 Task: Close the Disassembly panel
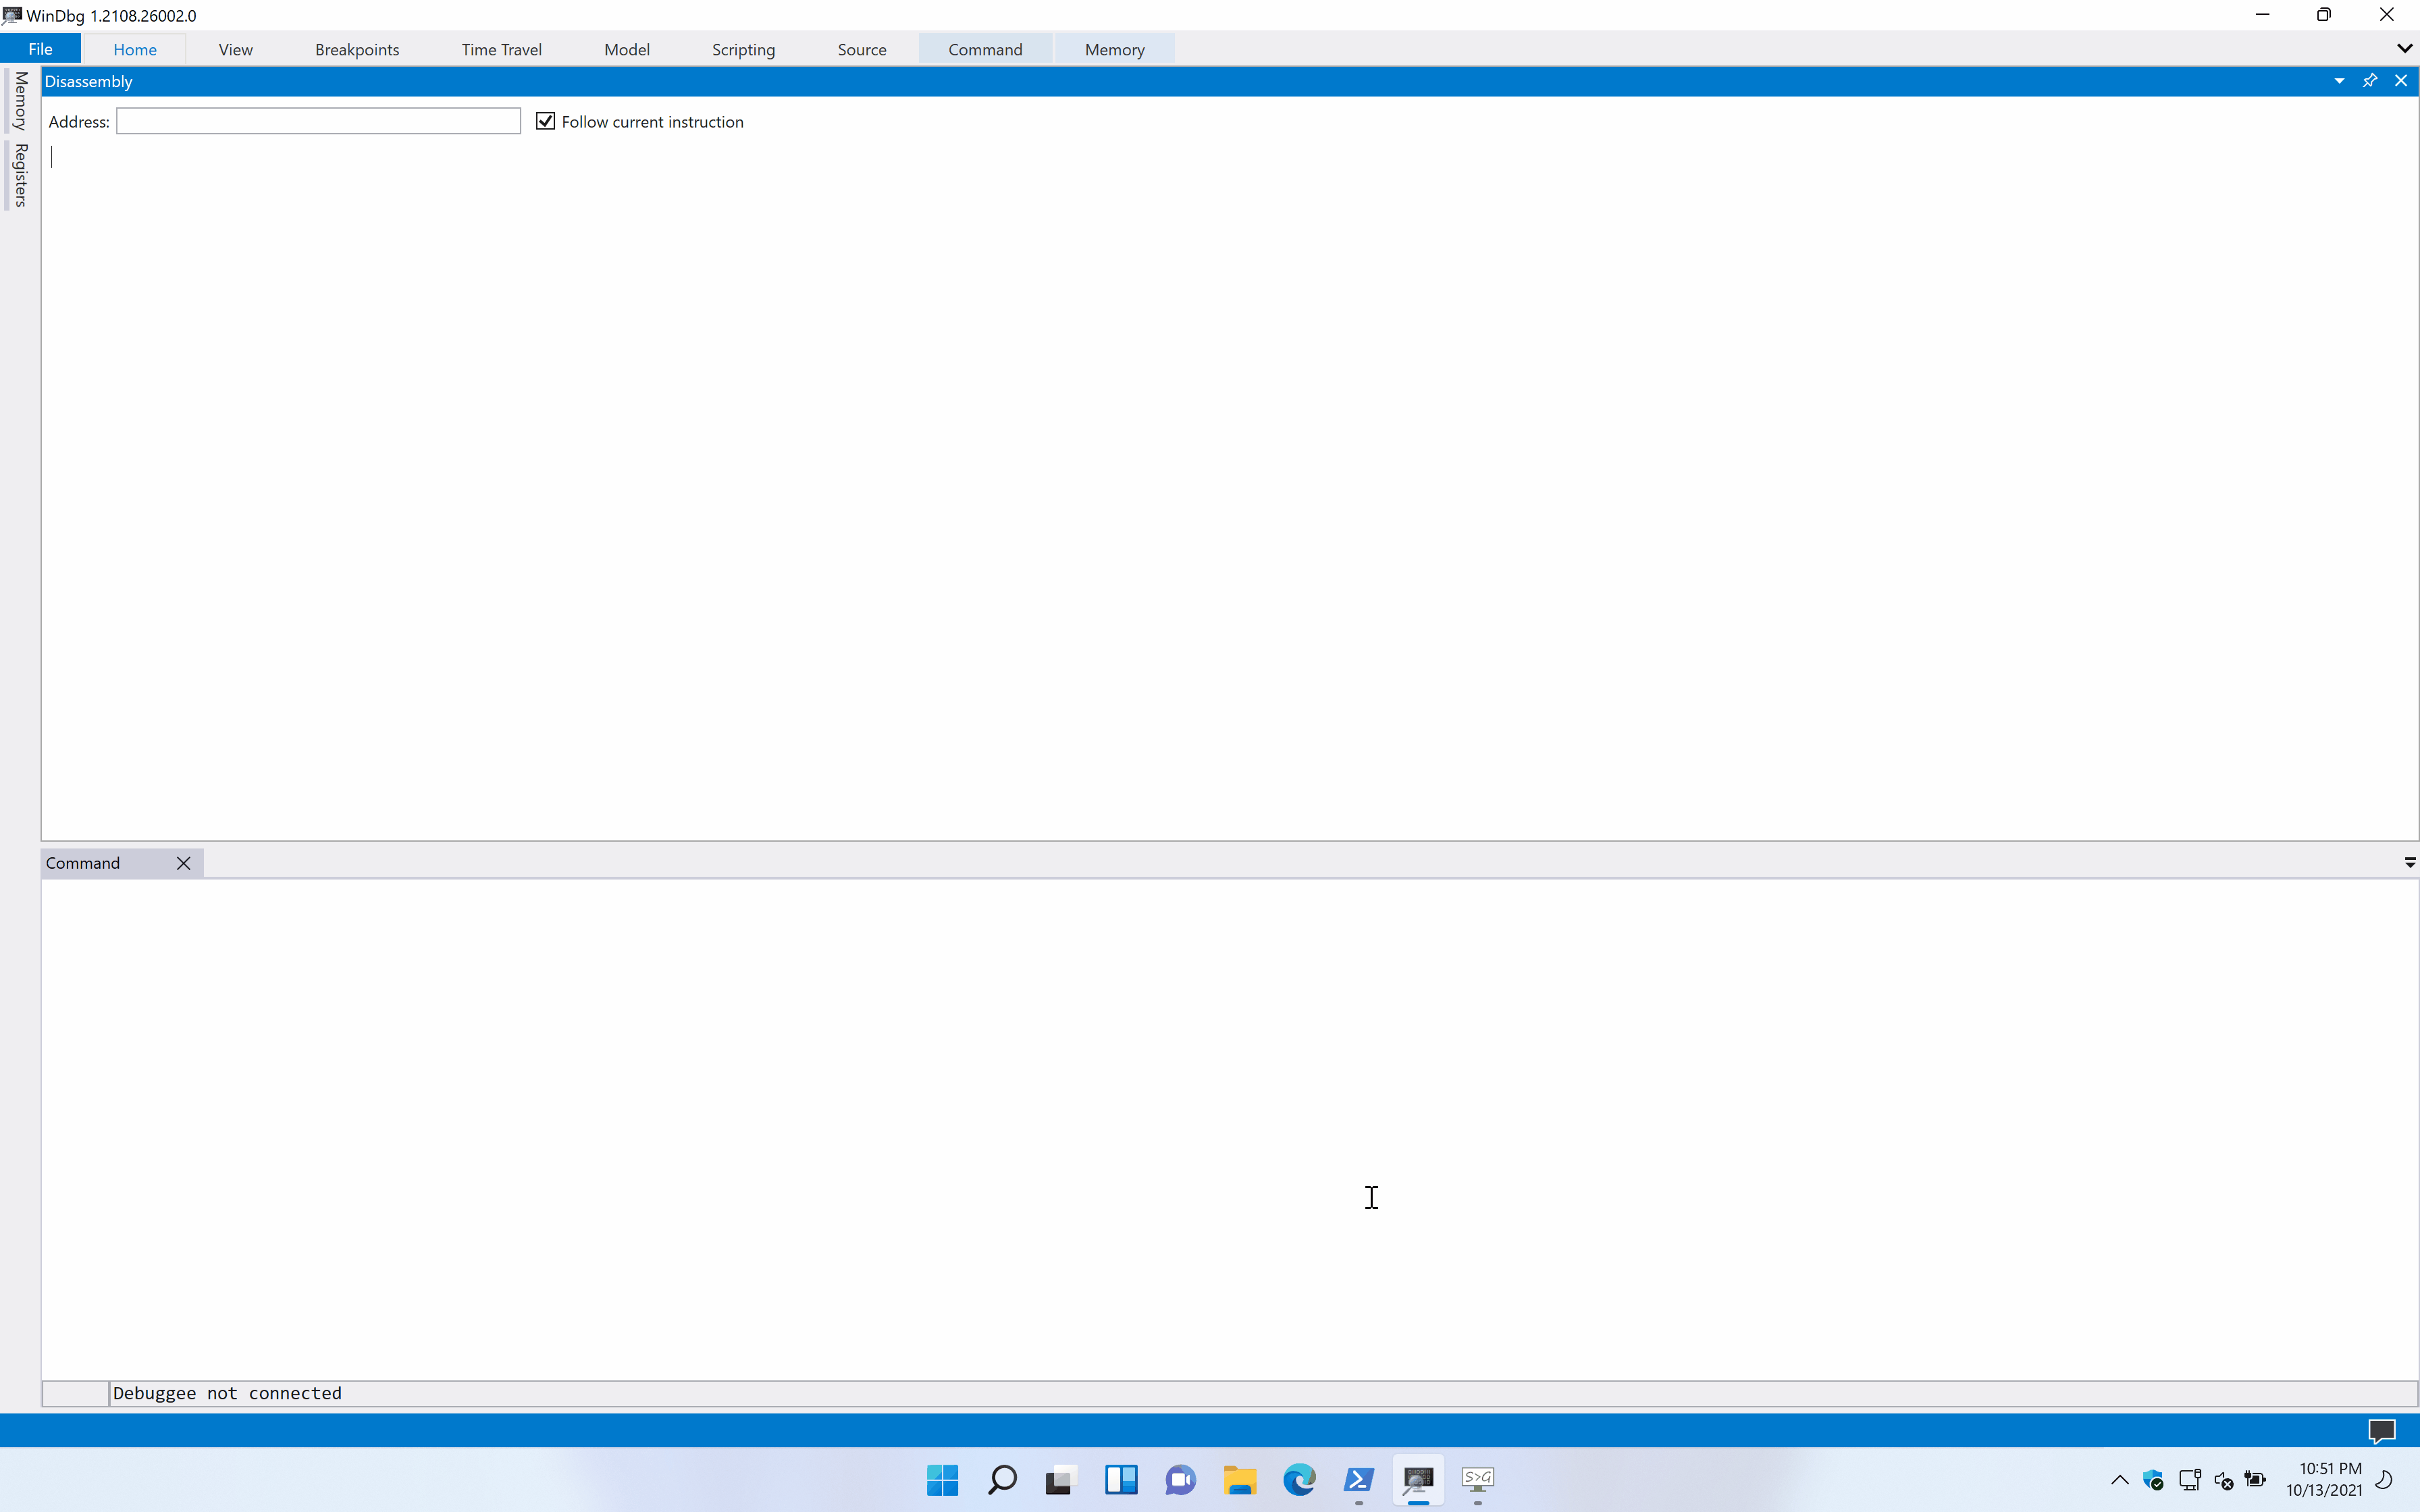pyautogui.click(x=2400, y=81)
